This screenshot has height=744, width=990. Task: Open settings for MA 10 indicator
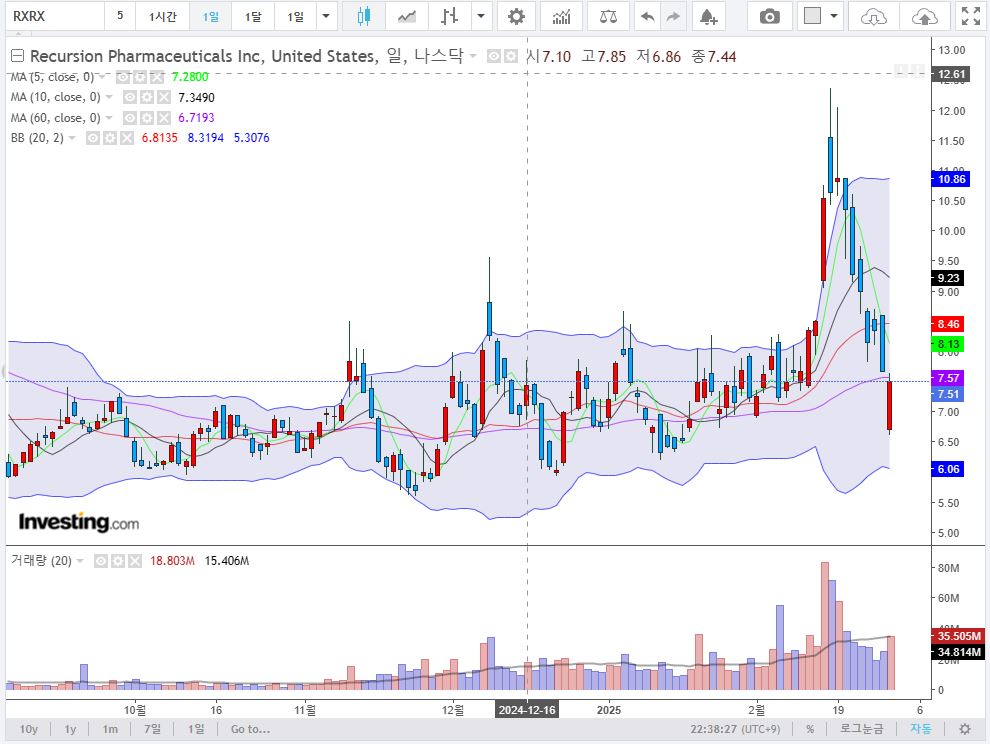click(146, 97)
